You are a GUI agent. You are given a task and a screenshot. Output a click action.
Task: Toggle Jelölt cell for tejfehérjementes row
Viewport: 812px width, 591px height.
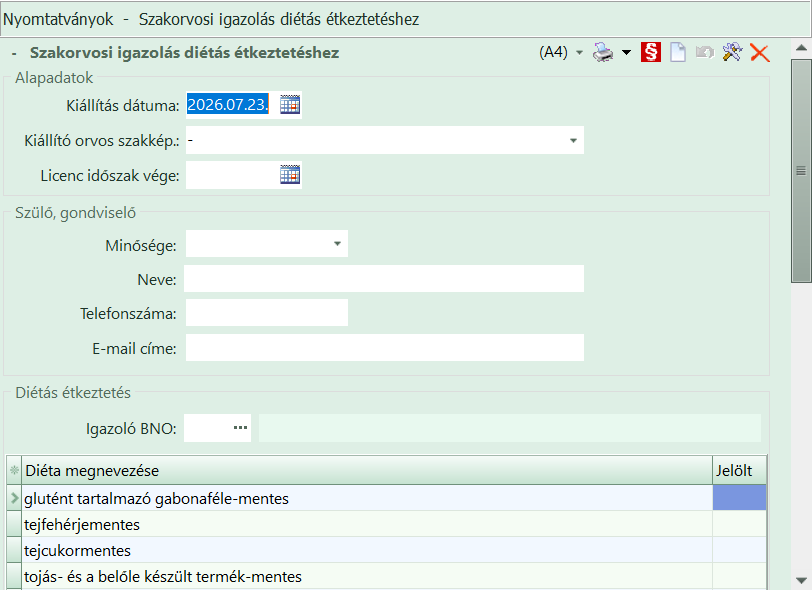click(739, 524)
